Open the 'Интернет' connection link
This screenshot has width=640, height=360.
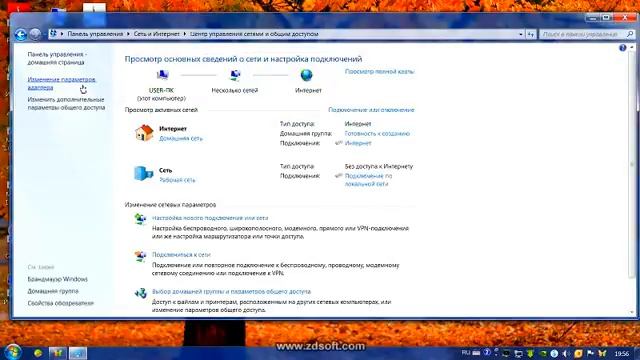coord(358,143)
